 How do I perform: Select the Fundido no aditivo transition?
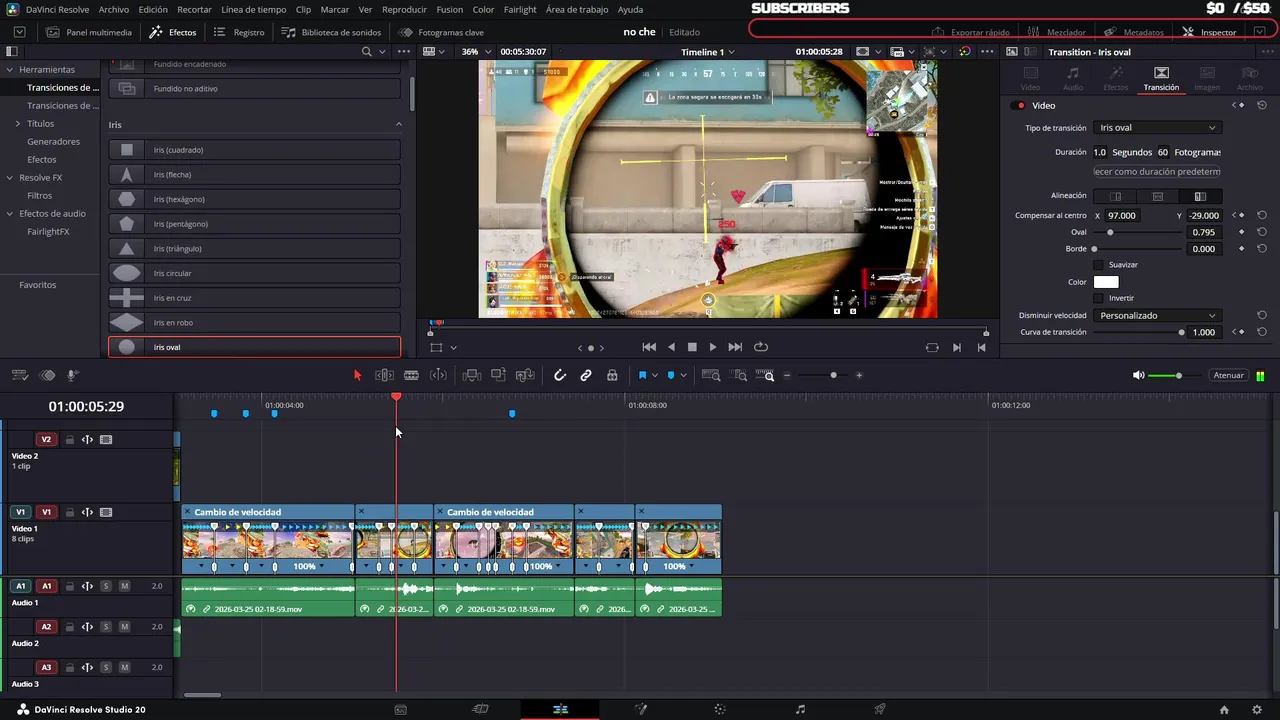254,88
